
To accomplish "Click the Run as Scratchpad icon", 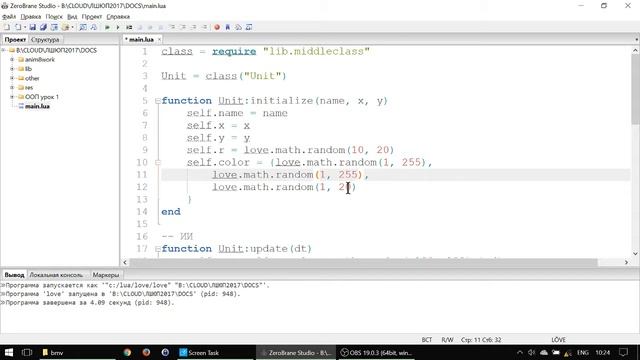I will tap(129, 27).
